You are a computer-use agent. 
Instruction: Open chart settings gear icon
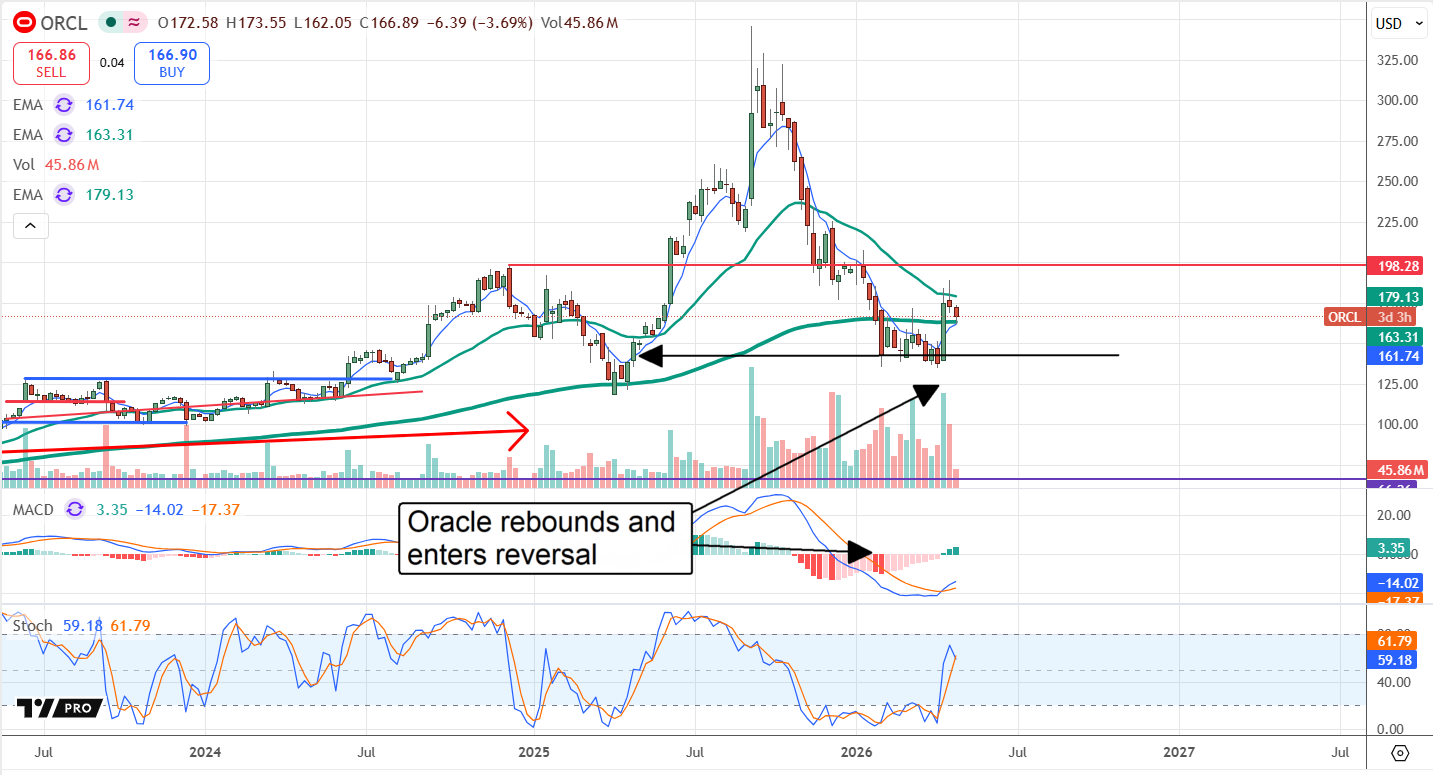[1400, 753]
